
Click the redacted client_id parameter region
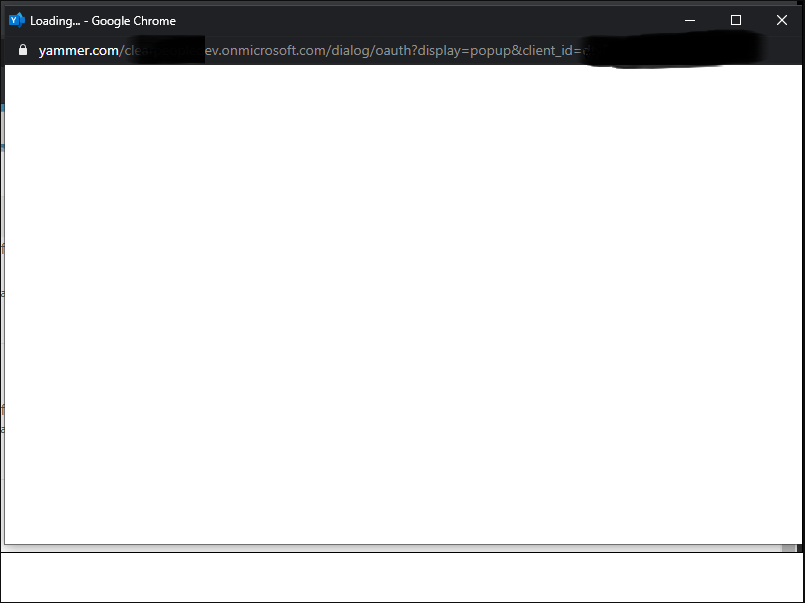pos(660,50)
